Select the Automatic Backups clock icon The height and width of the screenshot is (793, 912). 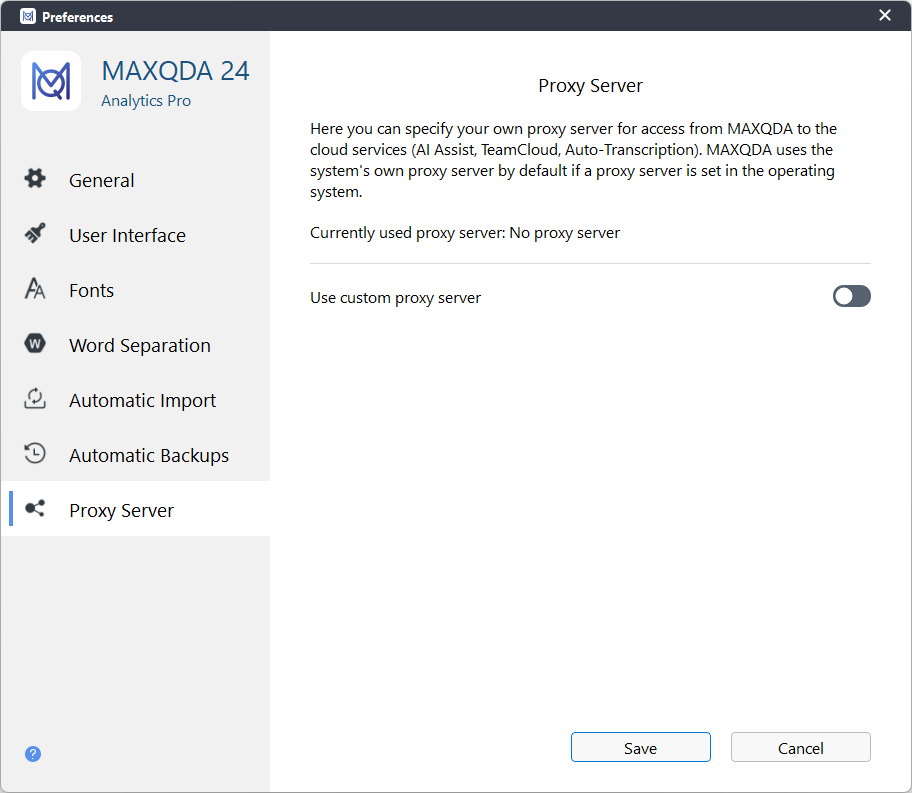35,453
